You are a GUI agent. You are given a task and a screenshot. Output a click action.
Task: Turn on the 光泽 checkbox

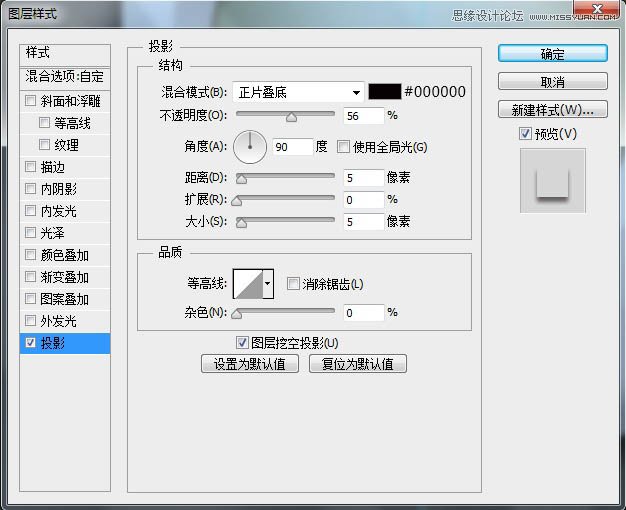coord(30,232)
